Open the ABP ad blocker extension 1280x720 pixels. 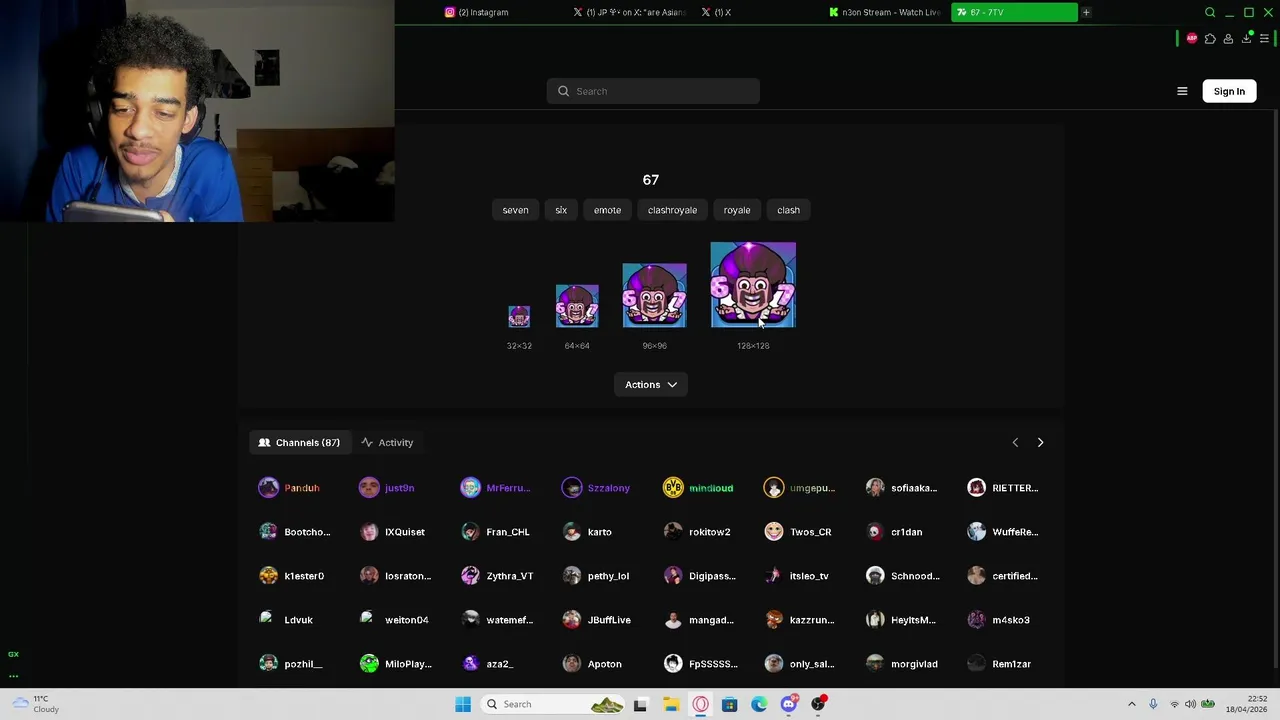click(x=1191, y=38)
